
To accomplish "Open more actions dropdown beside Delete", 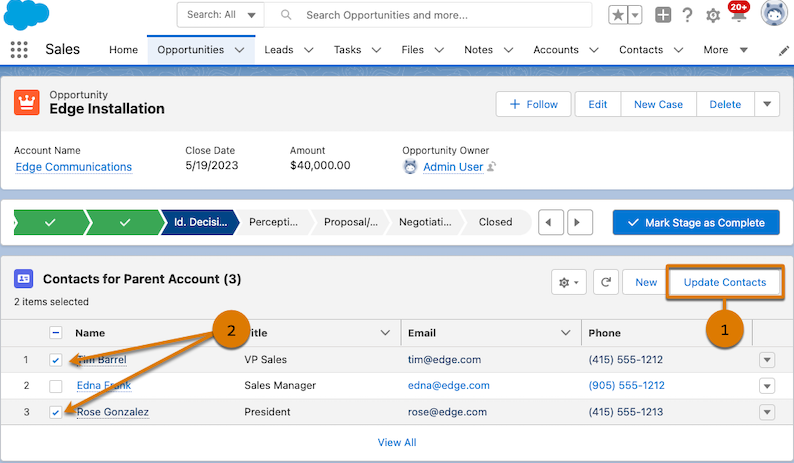I will click(767, 104).
